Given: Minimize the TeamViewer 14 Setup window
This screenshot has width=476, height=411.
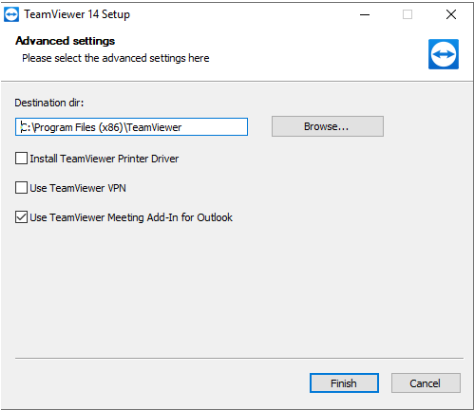Looking at the screenshot, I should click(x=365, y=15).
